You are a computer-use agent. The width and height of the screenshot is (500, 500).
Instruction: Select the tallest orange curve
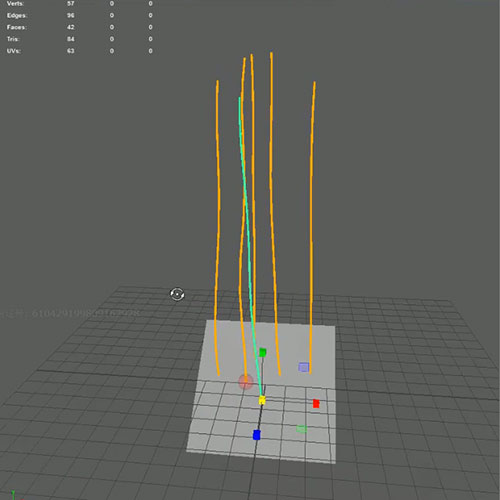click(x=274, y=213)
